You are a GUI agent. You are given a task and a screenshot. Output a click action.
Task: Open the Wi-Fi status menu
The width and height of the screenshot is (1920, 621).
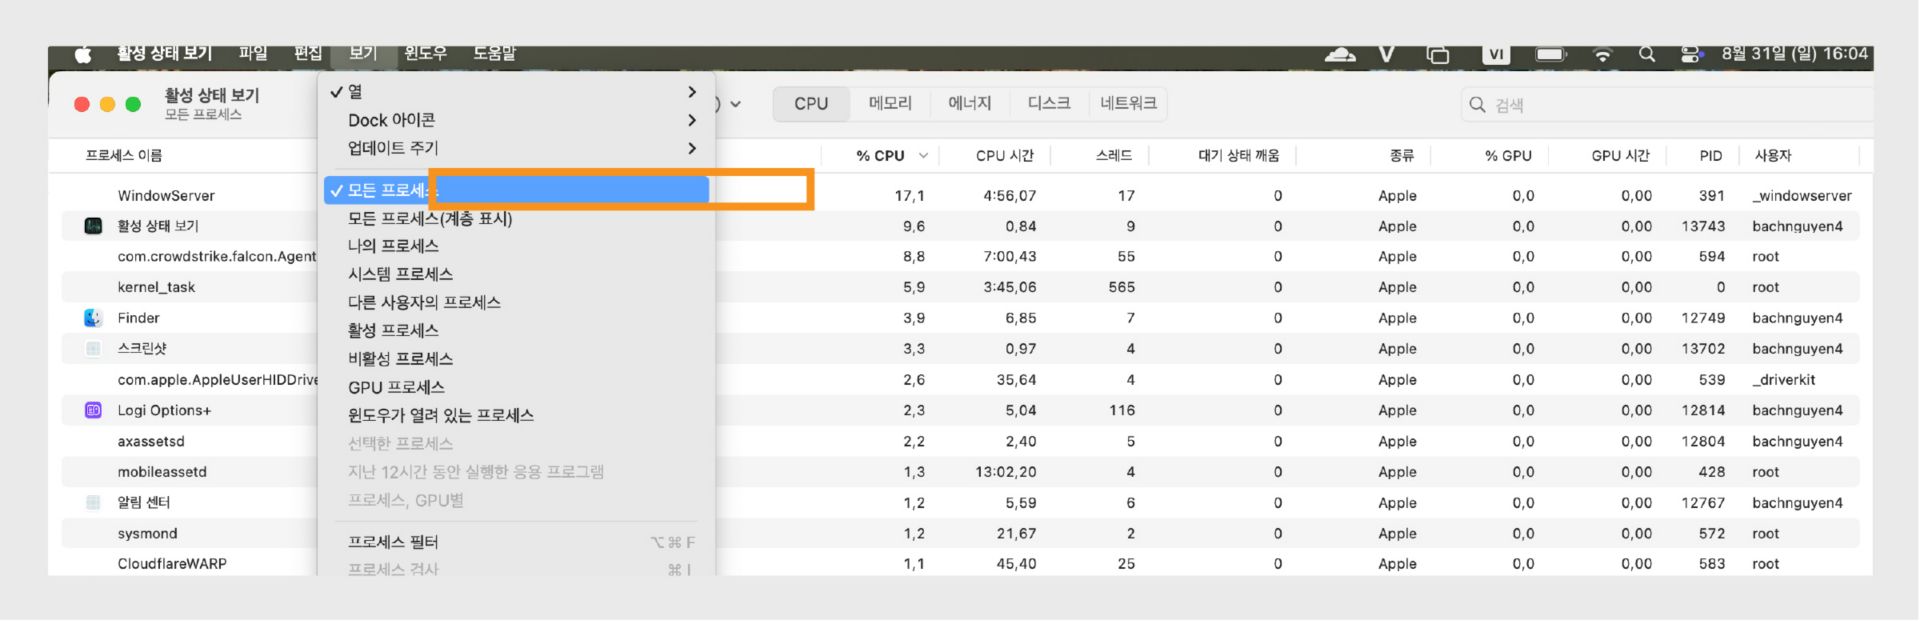1602,54
